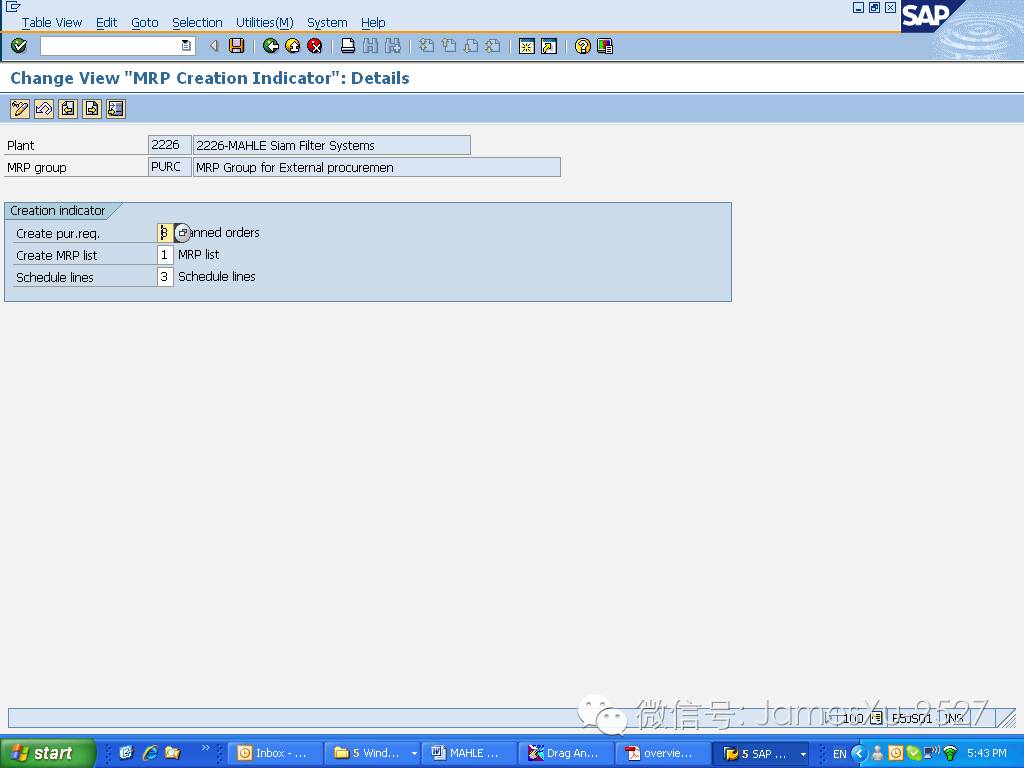The width and height of the screenshot is (1024, 768).
Task: Open the Customize Local Layout icon
Action: click(605, 46)
